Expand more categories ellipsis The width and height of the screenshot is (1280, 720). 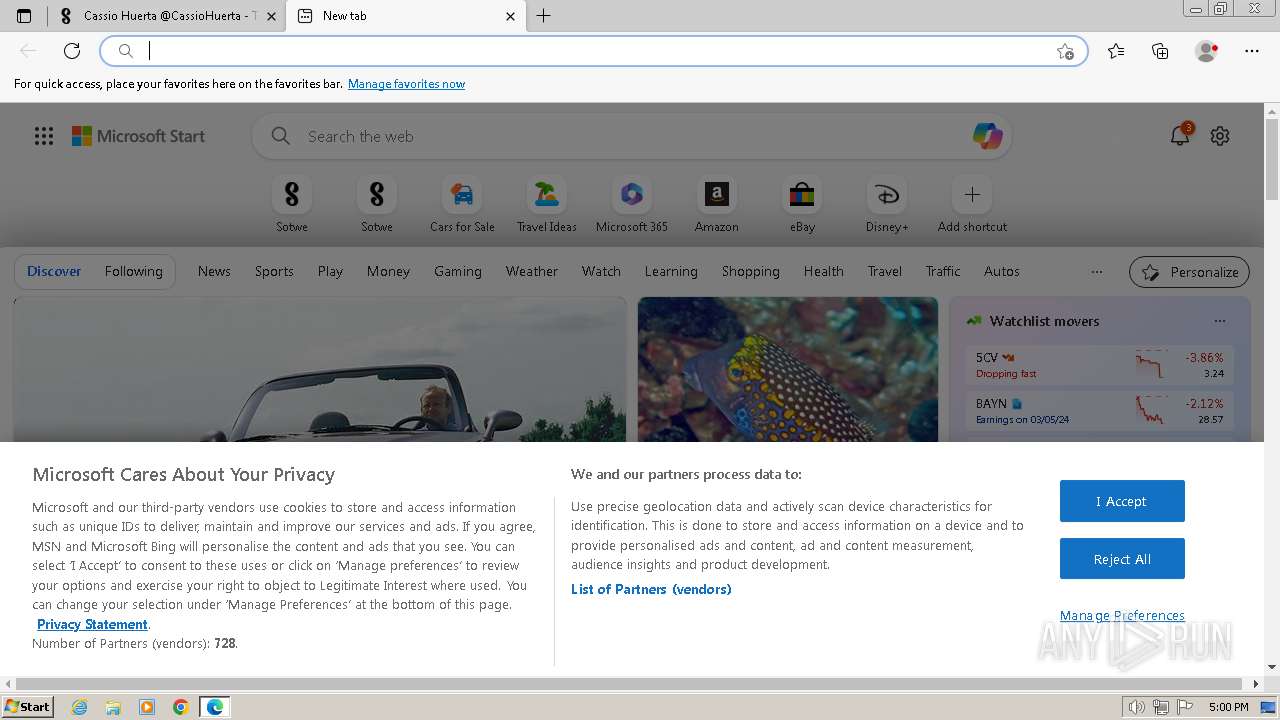coord(1097,272)
